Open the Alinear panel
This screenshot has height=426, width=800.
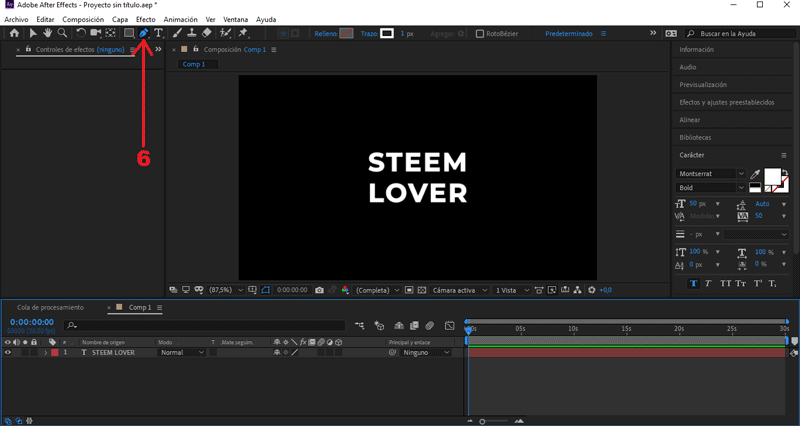(x=690, y=119)
